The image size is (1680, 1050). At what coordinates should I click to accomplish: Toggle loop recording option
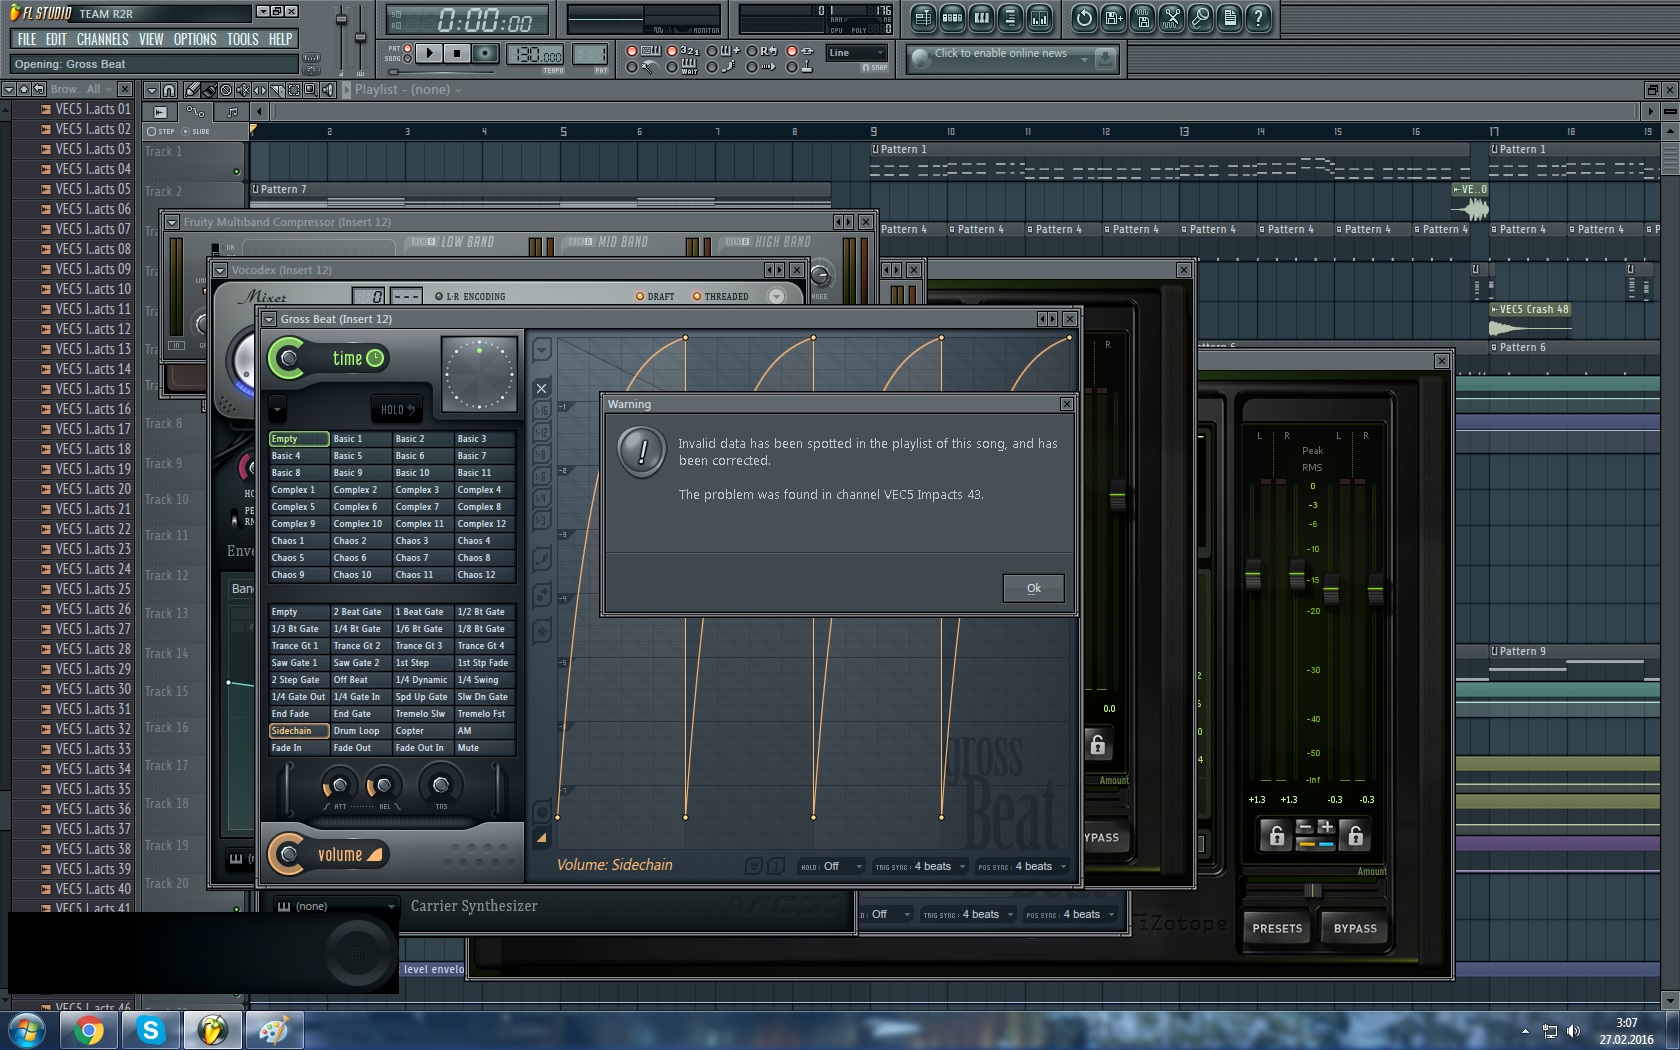(x=752, y=50)
